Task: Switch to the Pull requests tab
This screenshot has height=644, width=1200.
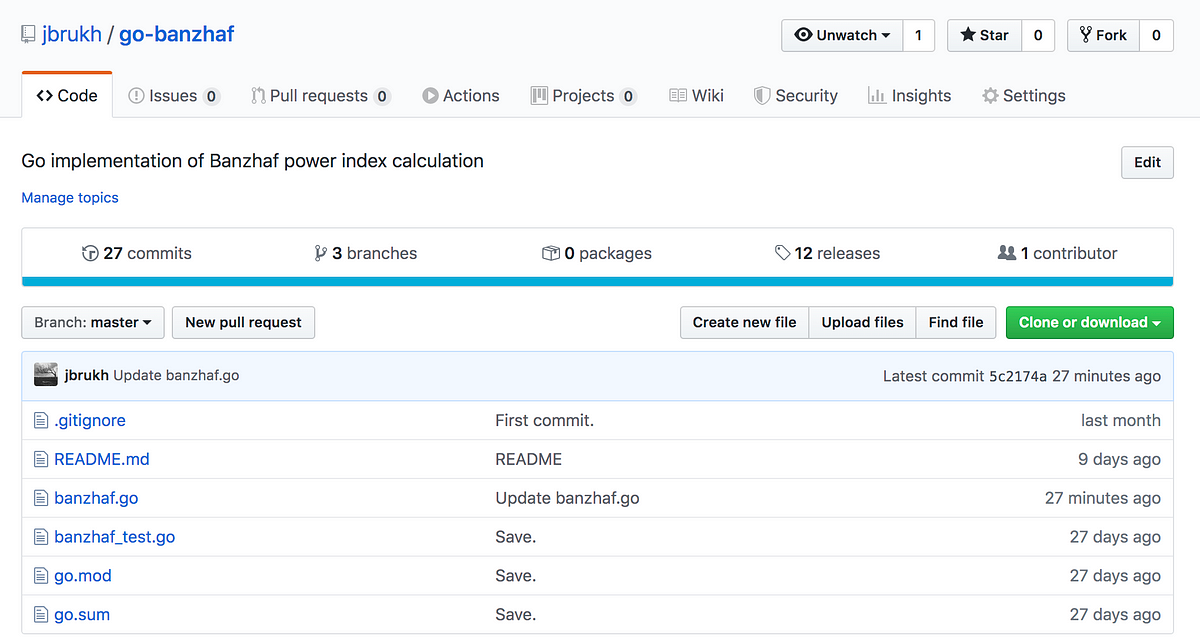Action: (320, 96)
